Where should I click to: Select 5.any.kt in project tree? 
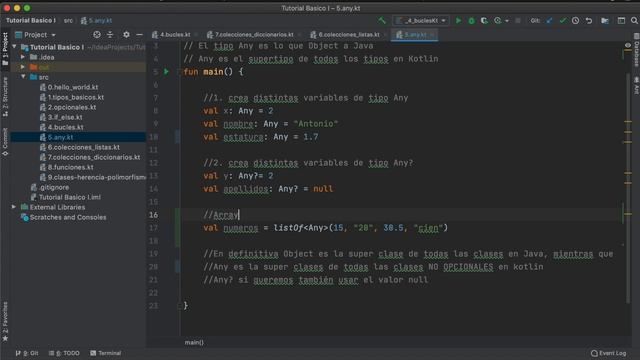[60, 137]
